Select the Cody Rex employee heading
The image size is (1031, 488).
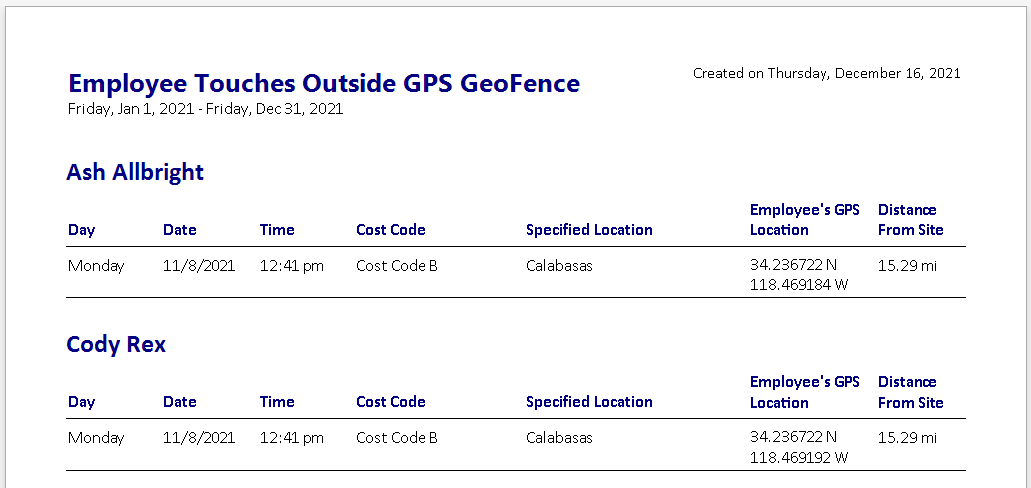click(116, 344)
